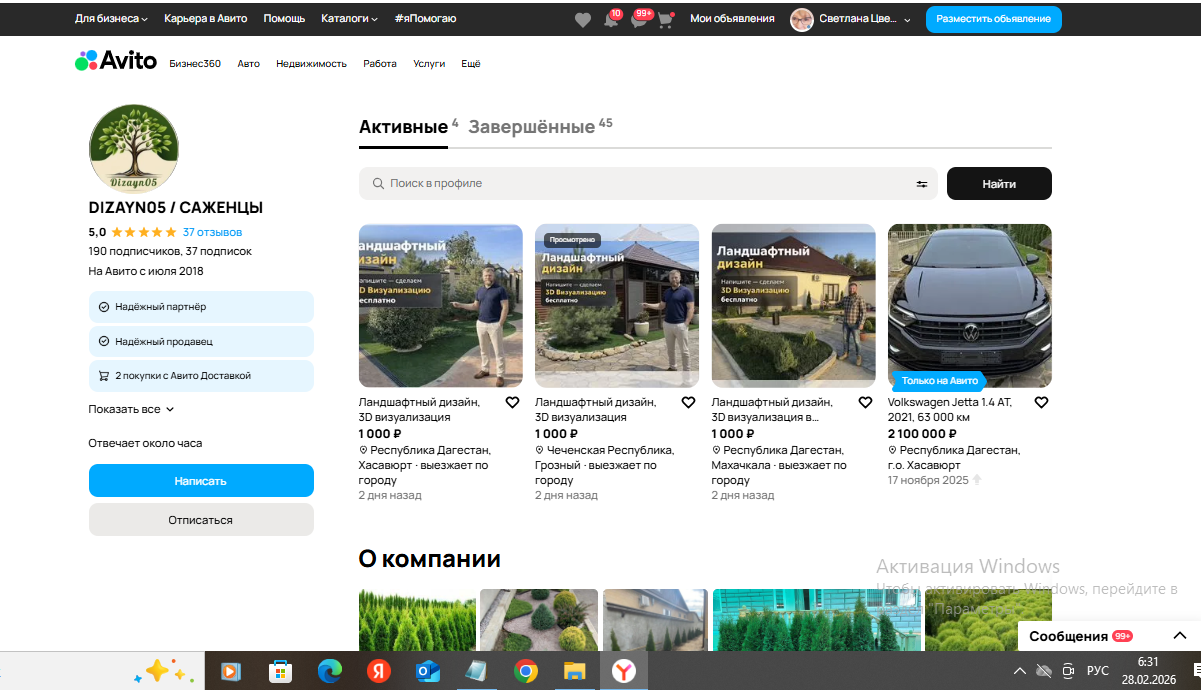Expand the Сообщения chat panel
This screenshot has height=690, width=1201.
1179,636
